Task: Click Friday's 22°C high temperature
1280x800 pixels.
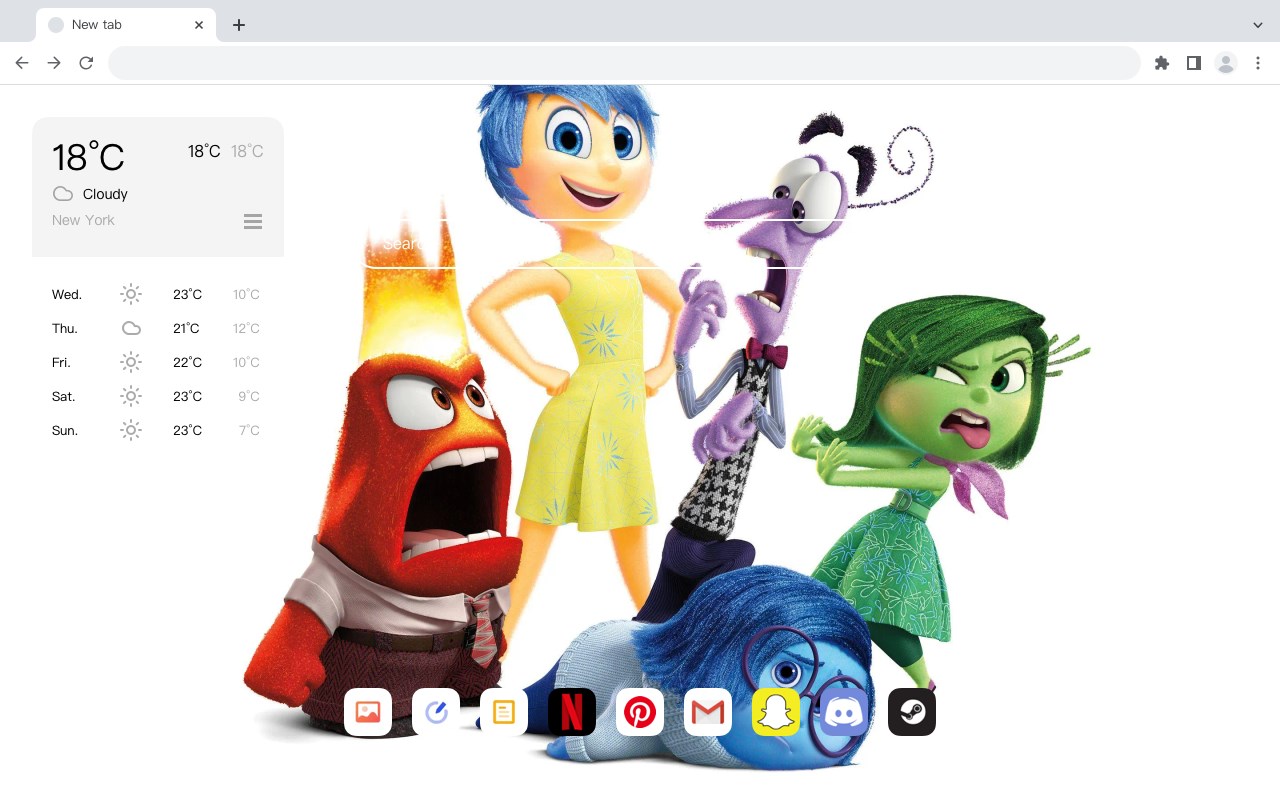Action: 187,362
